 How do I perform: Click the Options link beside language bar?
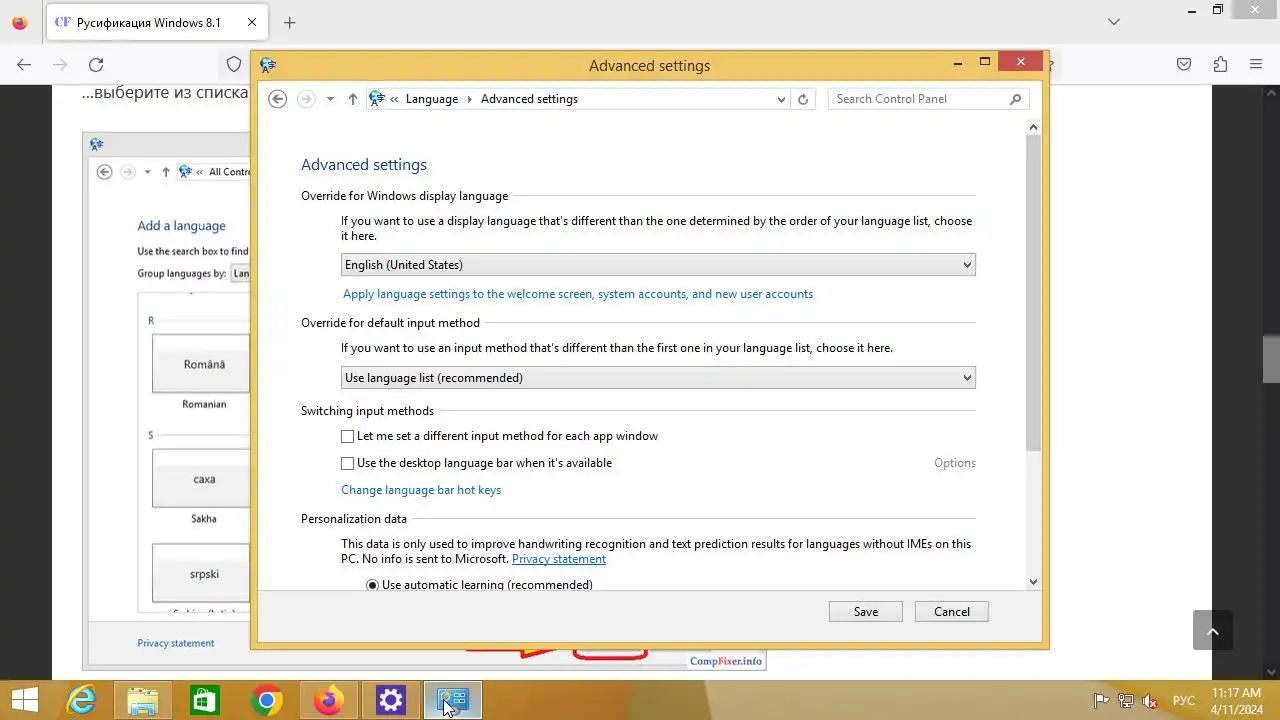[955, 463]
